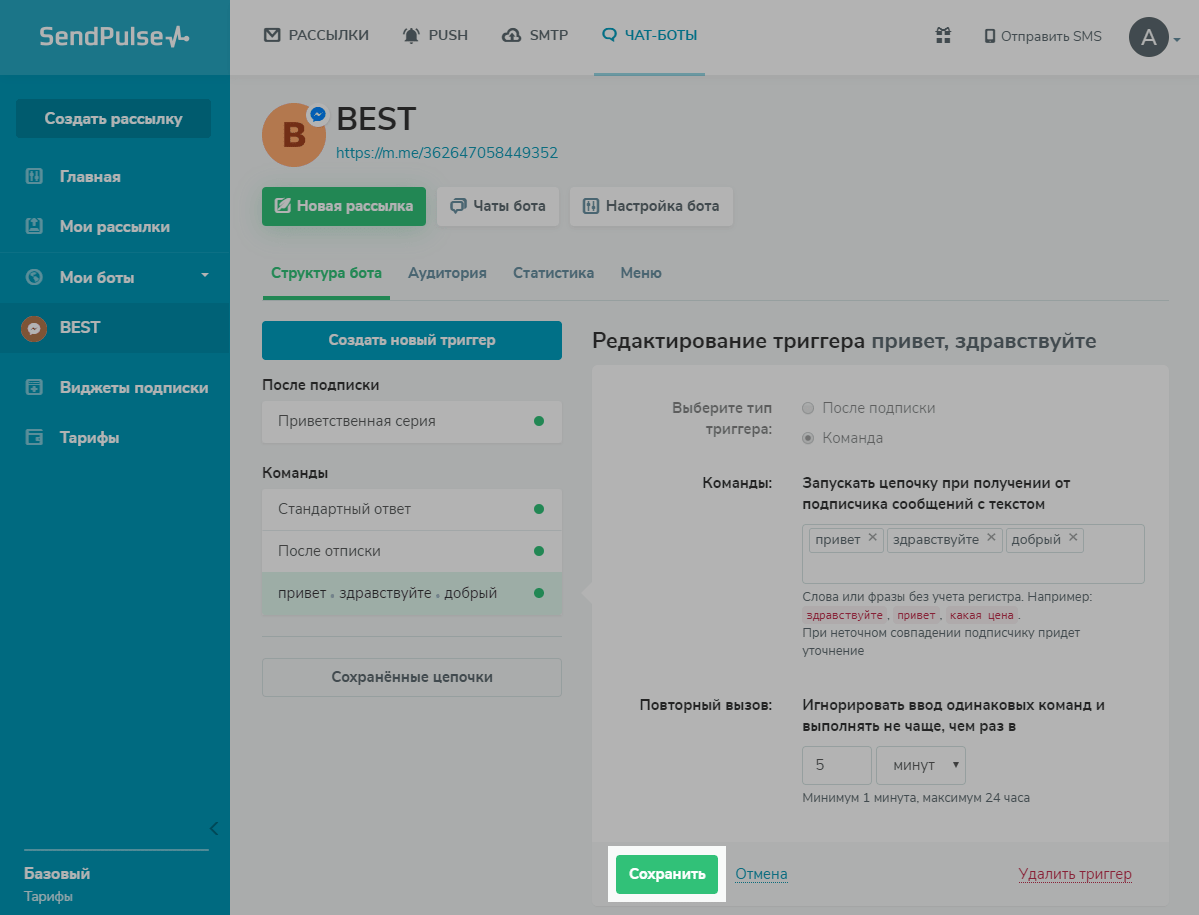Screen dimensions: 1199x915
Task: Open Тарифы in sidebar menu
Action: pos(89,437)
